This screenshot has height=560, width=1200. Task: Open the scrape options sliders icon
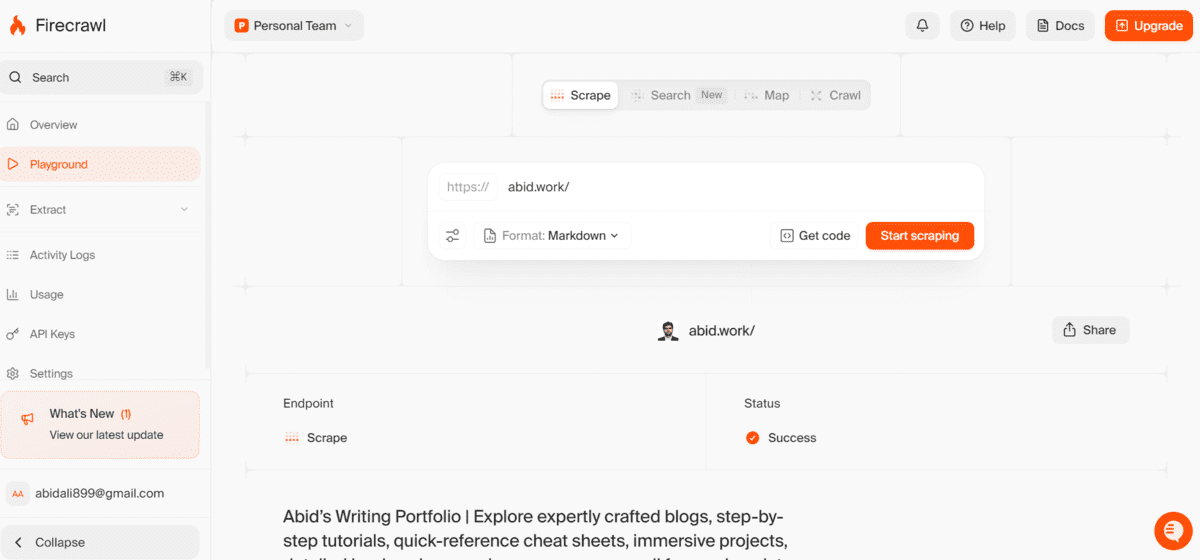(453, 236)
